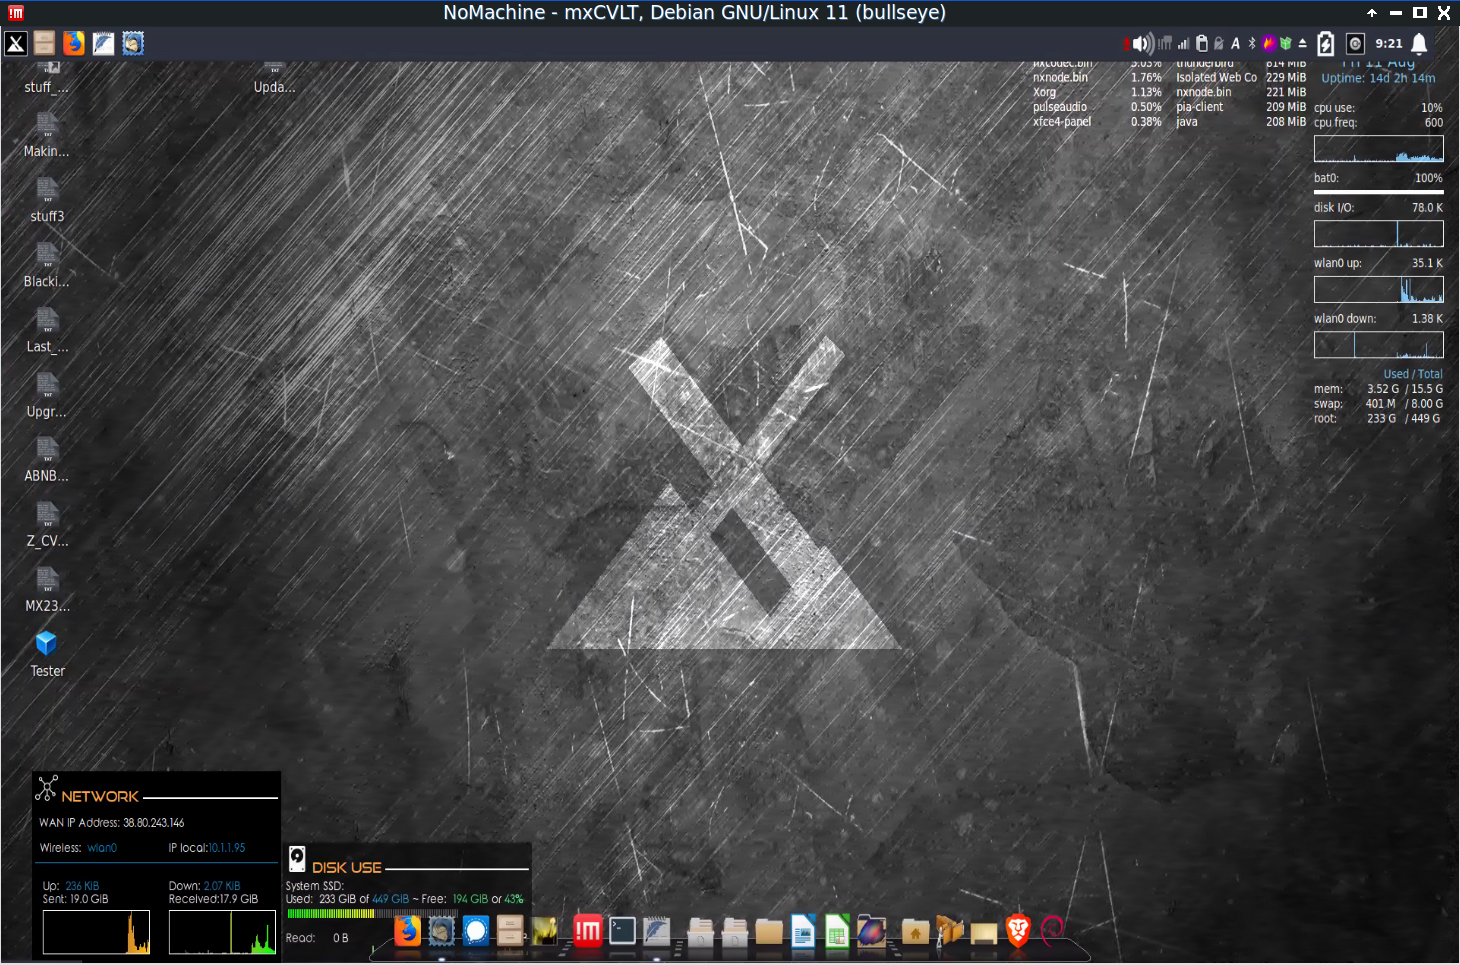Select the stuff_... desktop file
Screen dimensions: 1460x965
(47, 79)
